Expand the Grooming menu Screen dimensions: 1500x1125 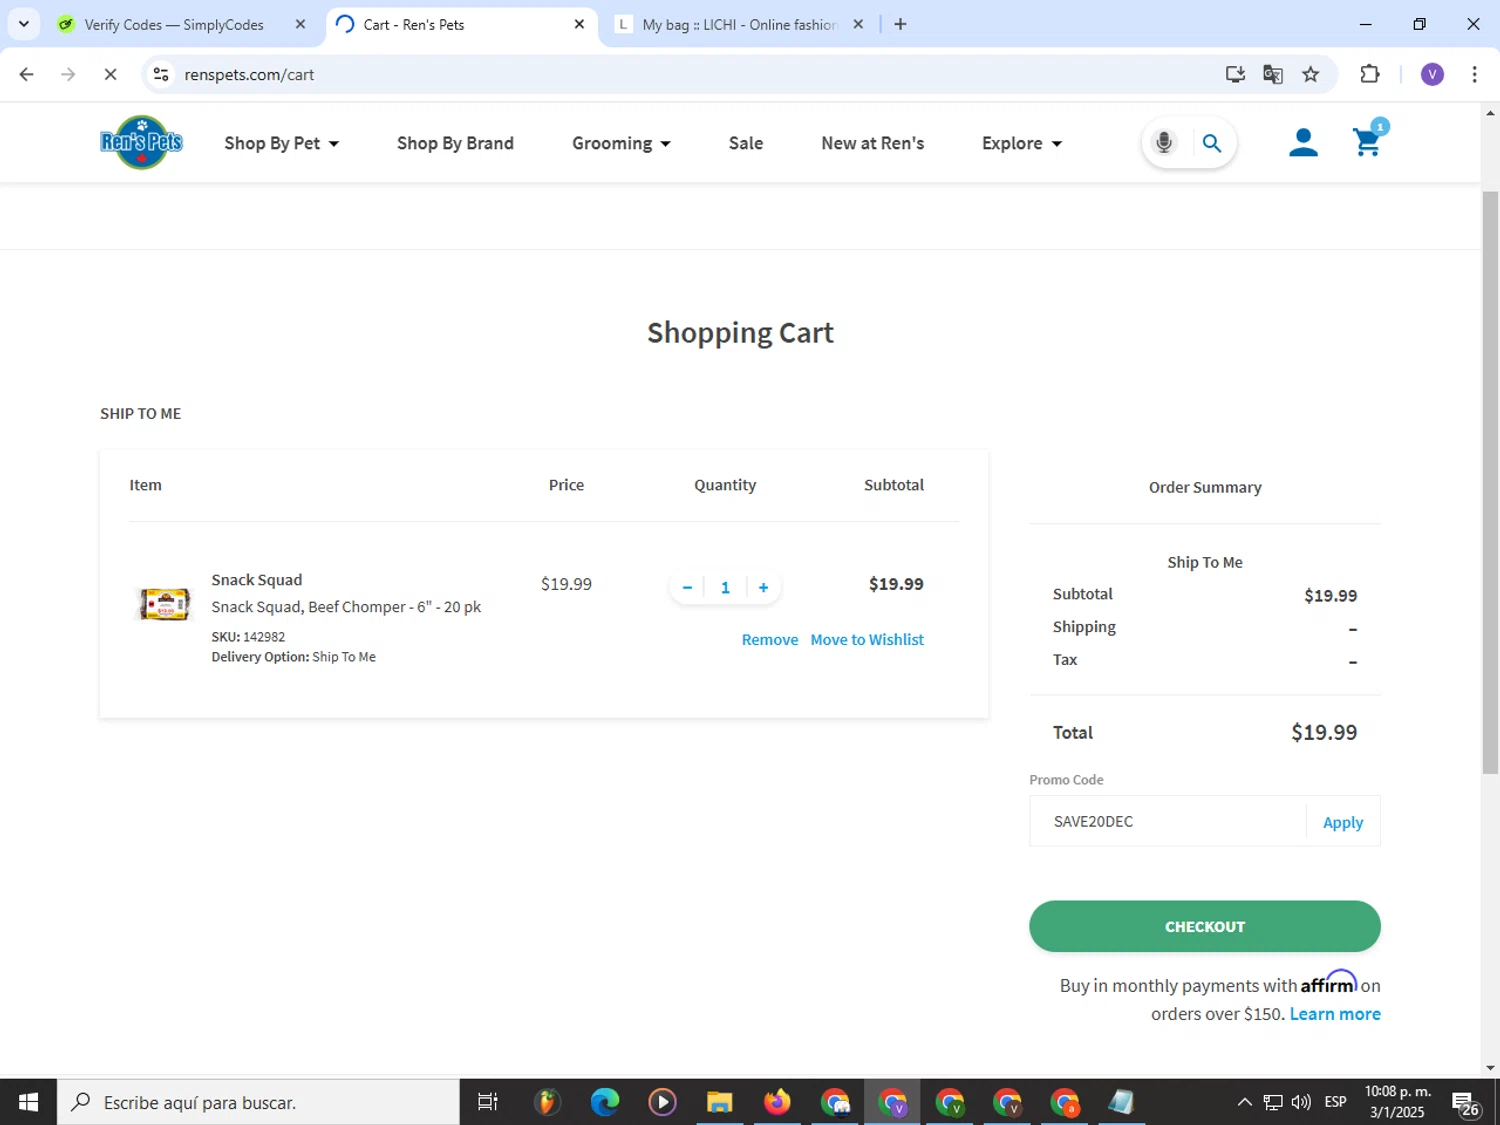(621, 143)
